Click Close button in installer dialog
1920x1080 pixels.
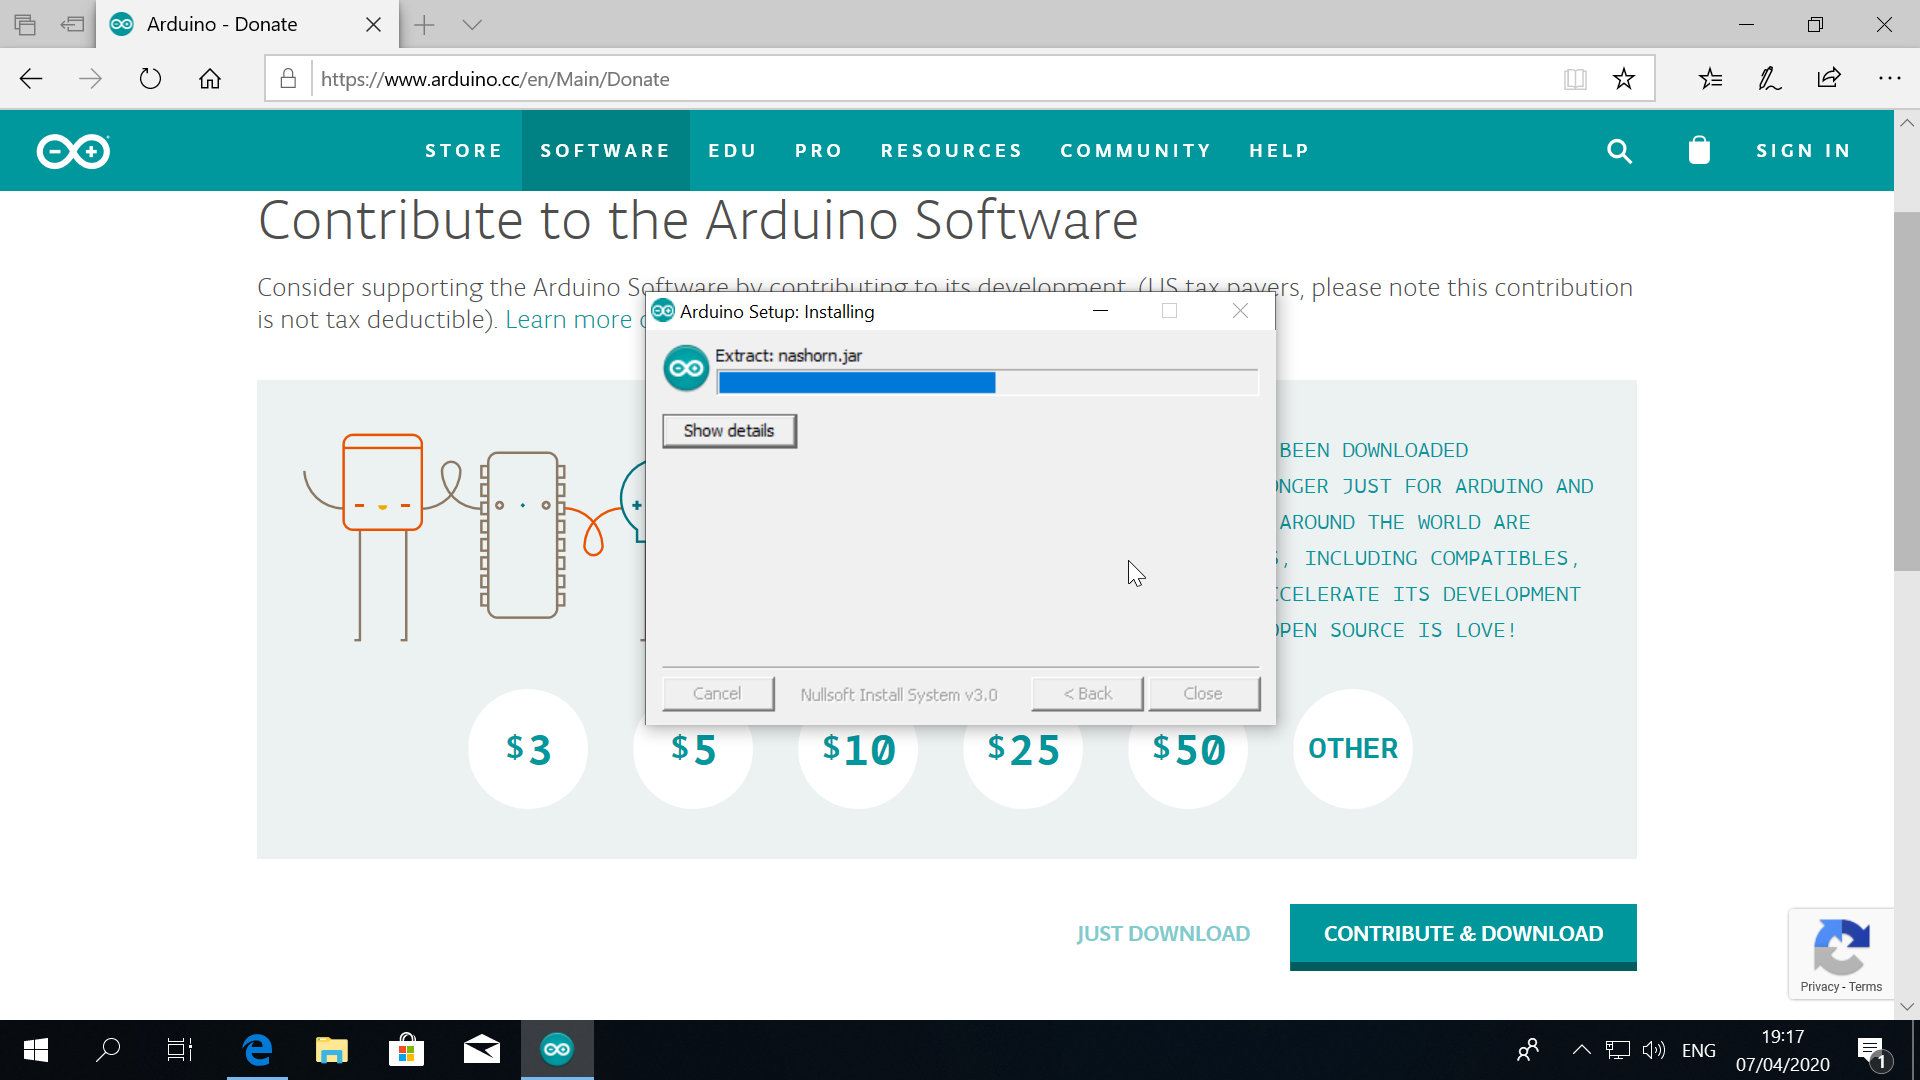1203,694
